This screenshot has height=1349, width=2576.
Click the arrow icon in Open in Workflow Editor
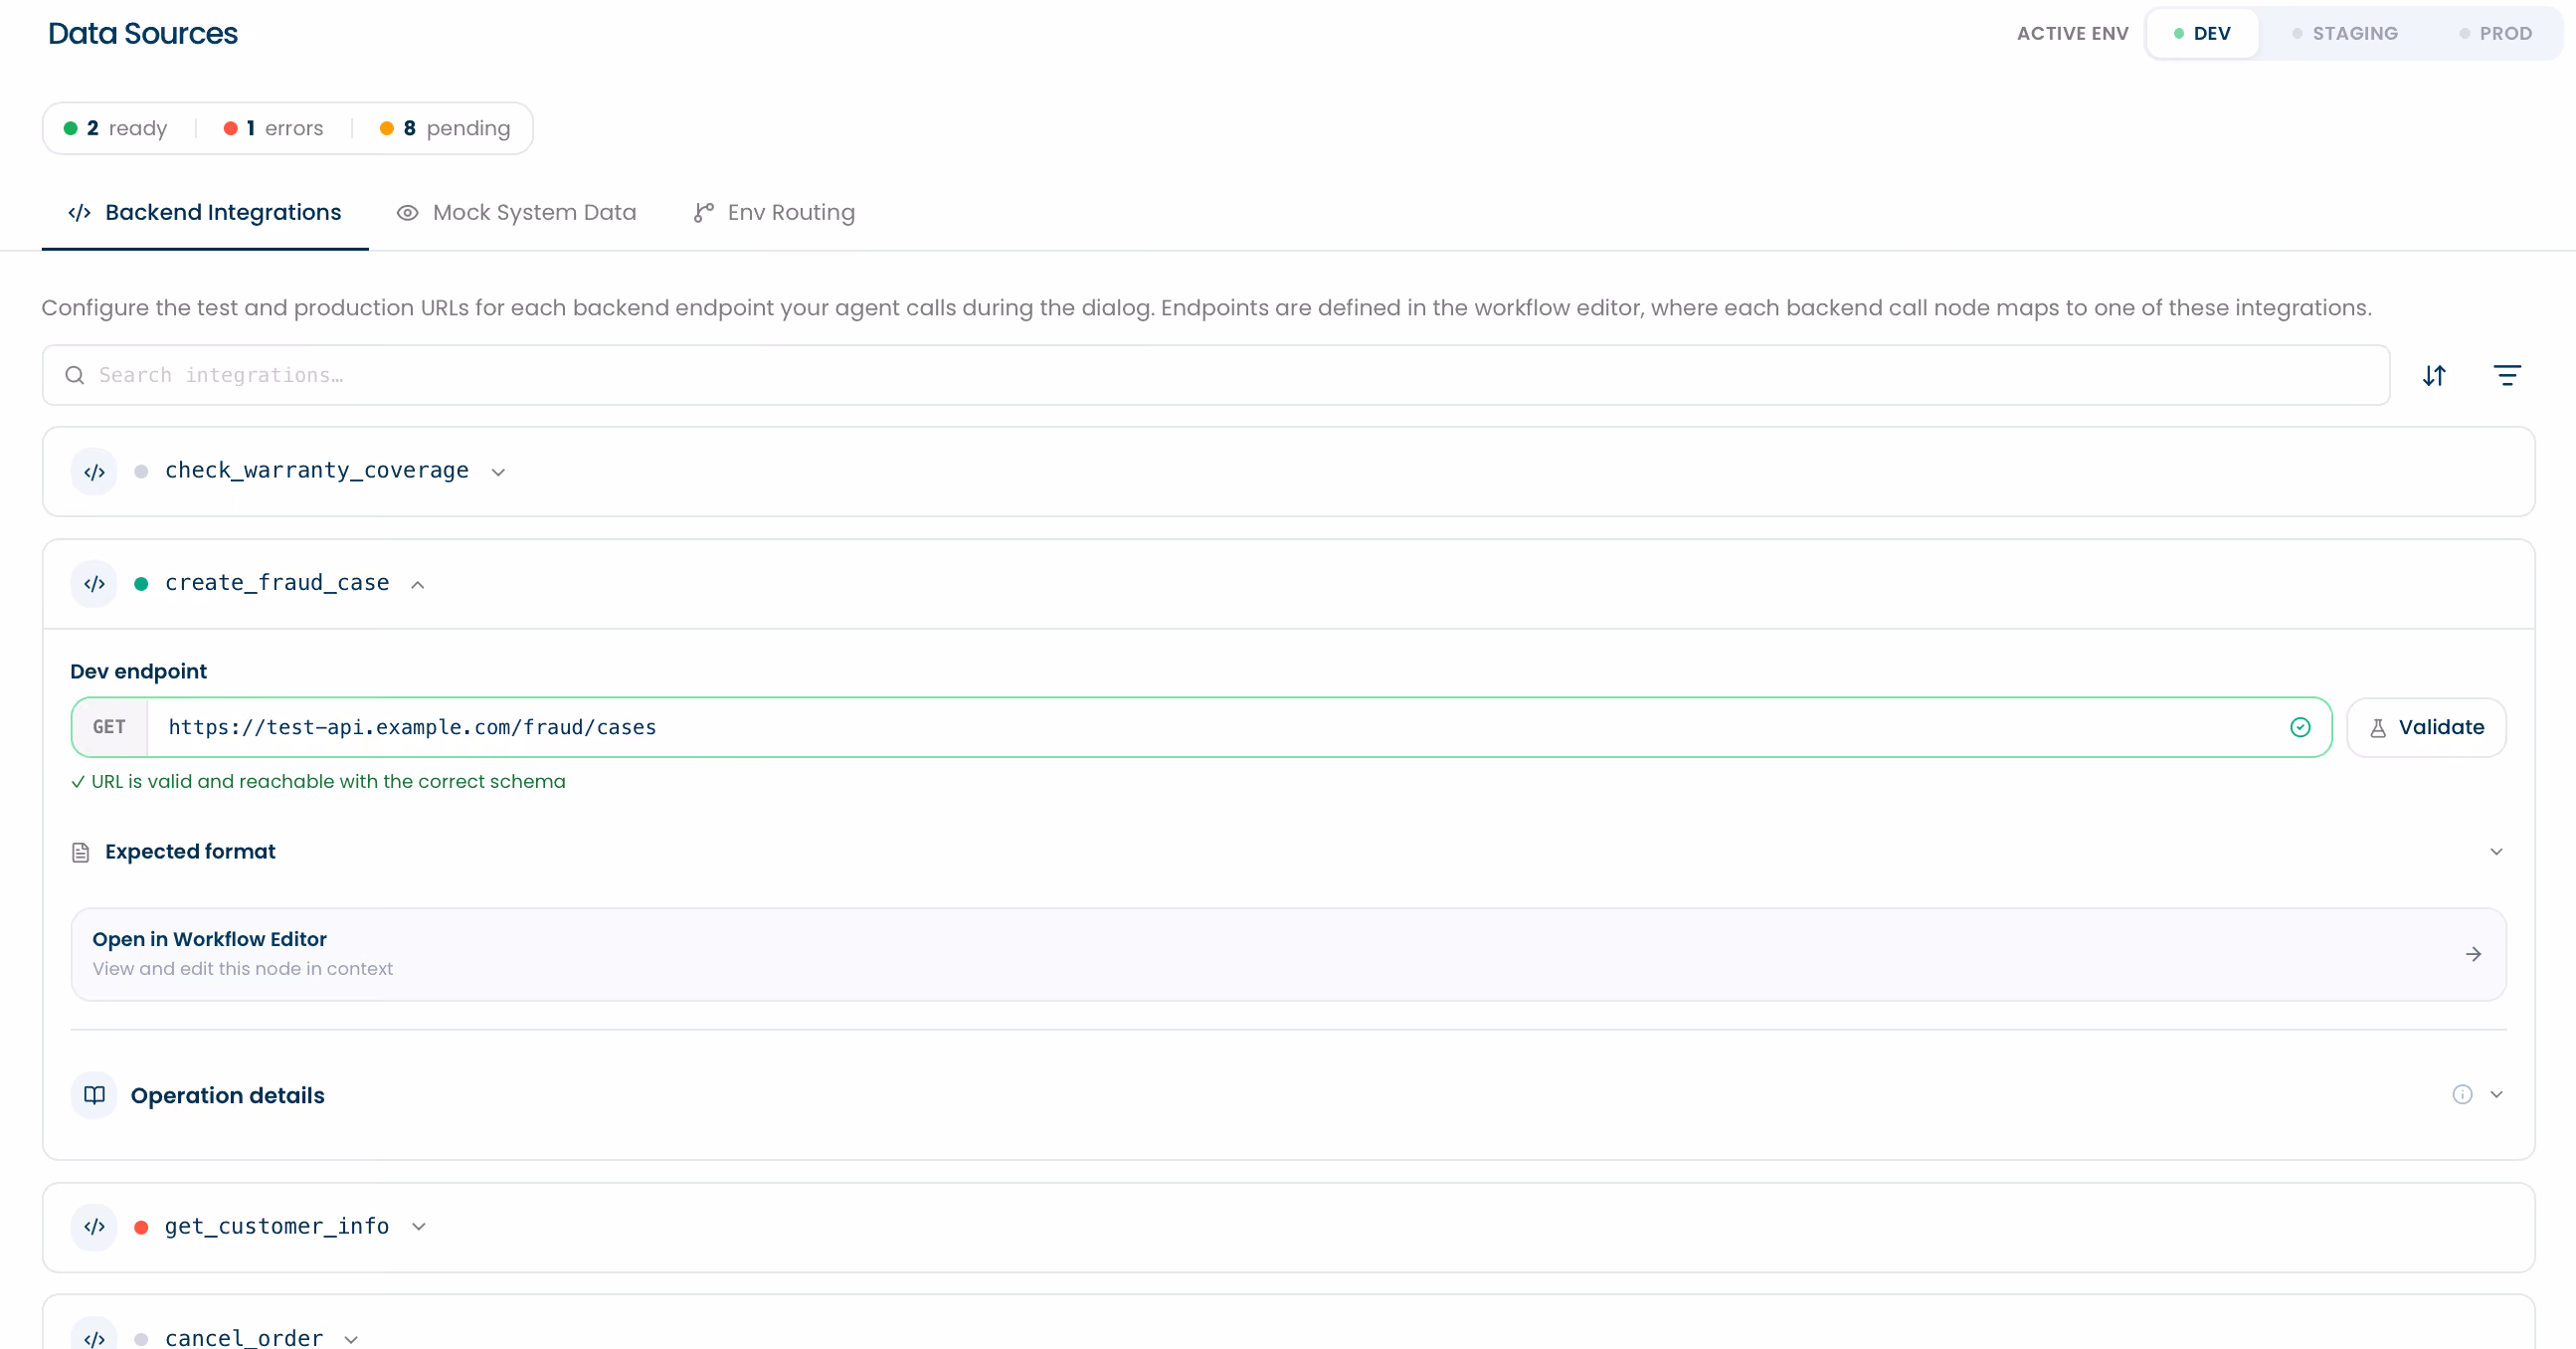click(2473, 954)
